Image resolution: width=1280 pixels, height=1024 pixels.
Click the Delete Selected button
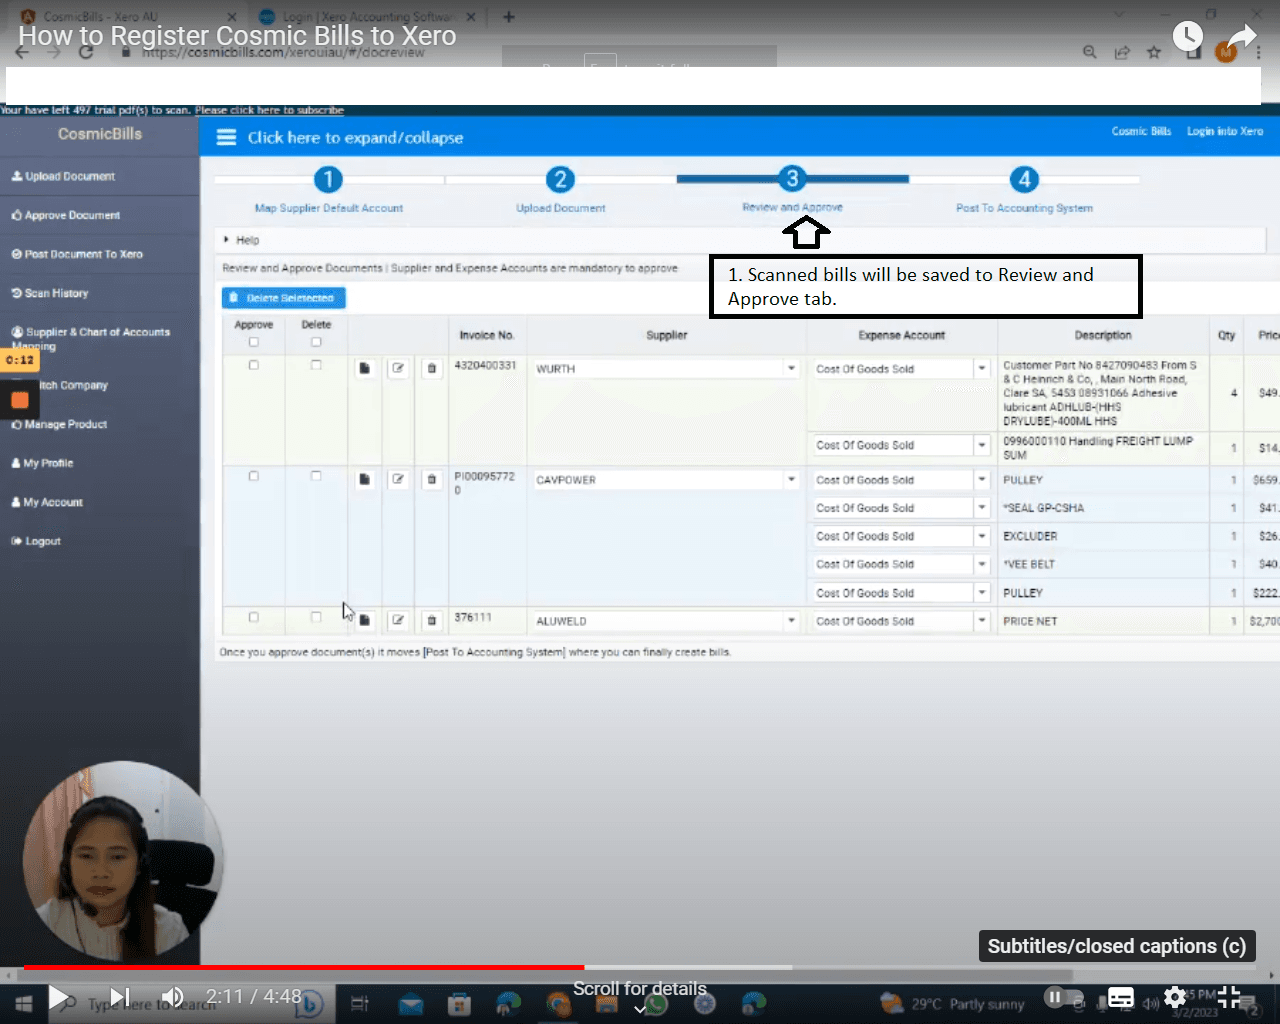(x=284, y=298)
